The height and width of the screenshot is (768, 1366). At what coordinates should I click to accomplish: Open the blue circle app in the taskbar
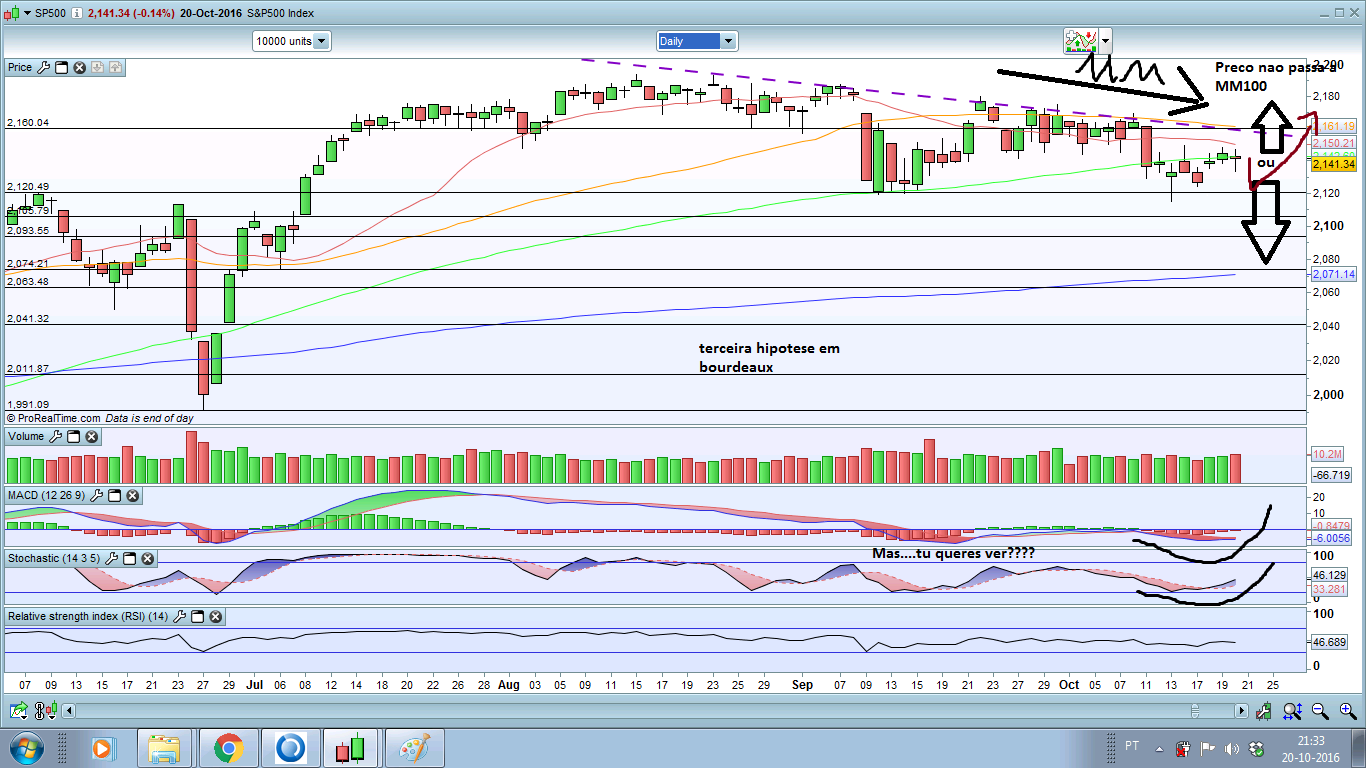coord(291,748)
